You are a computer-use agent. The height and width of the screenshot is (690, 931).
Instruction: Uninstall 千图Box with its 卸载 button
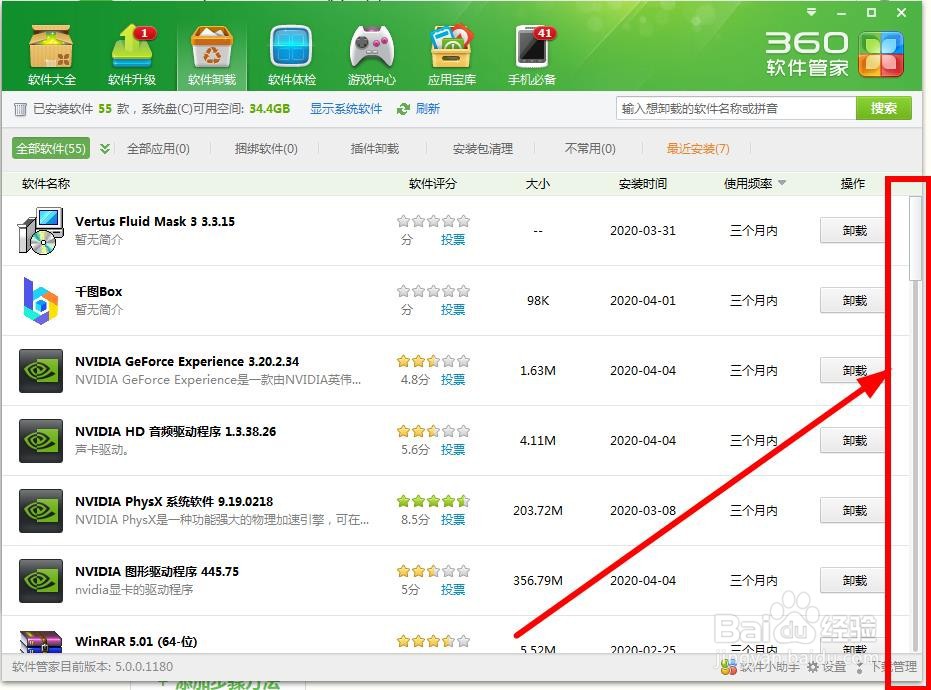[854, 300]
